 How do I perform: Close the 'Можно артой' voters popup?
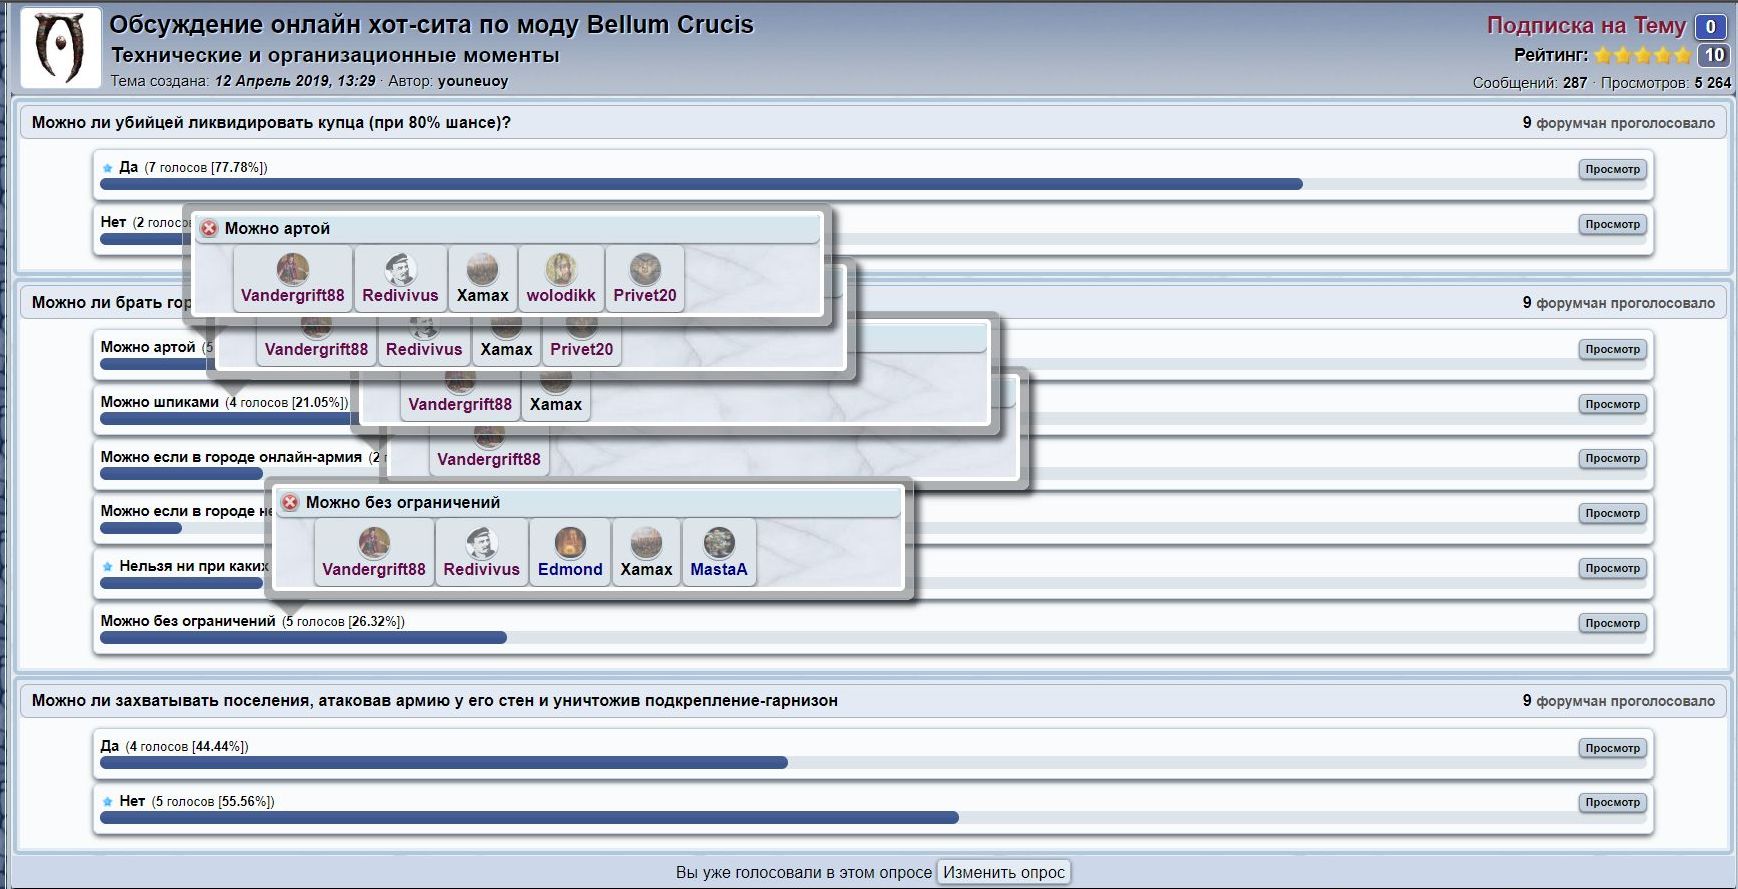(x=209, y=229)
